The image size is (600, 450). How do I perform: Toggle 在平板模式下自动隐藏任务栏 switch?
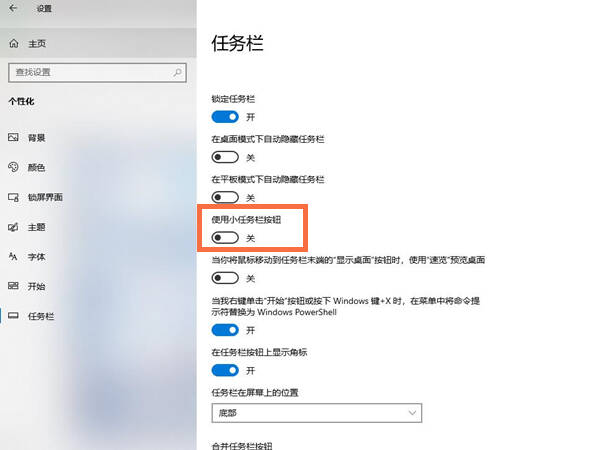tap(225, 197)
